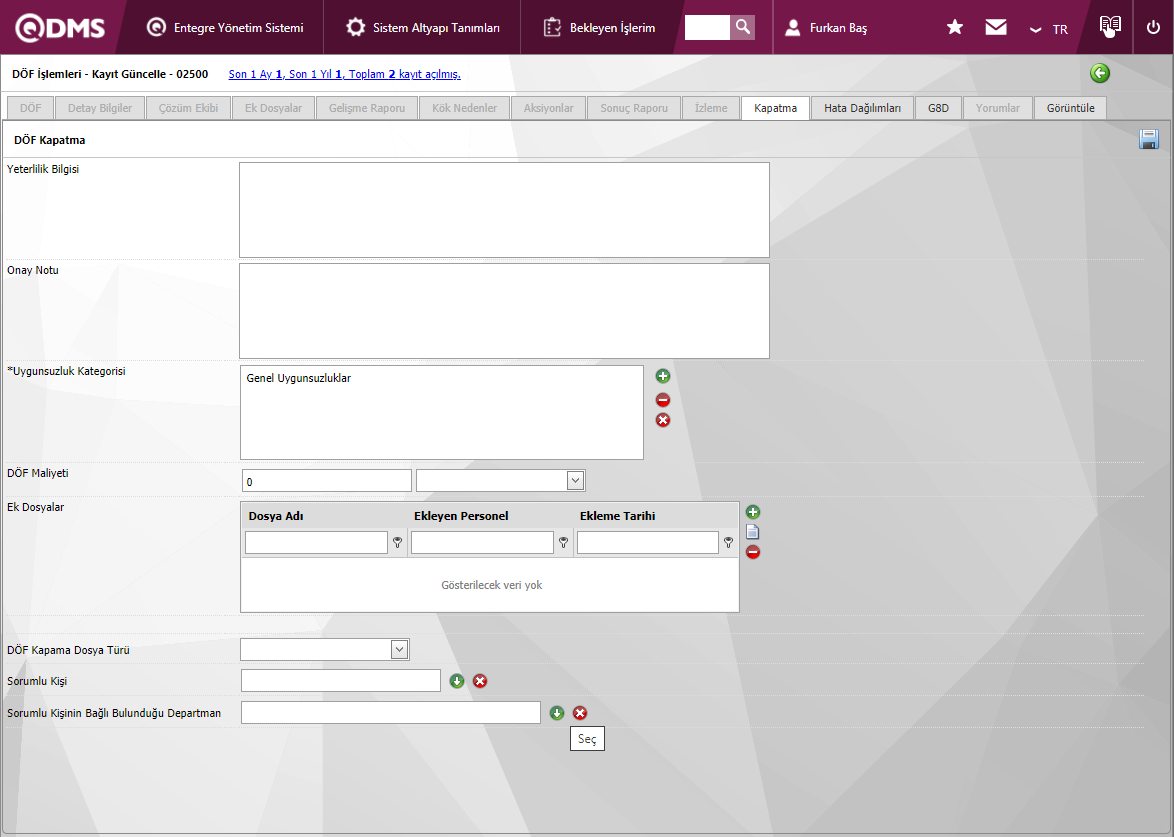Open the TR language selector
The height and width of the screenshot is (837, 1174).
click(1048, 29)
